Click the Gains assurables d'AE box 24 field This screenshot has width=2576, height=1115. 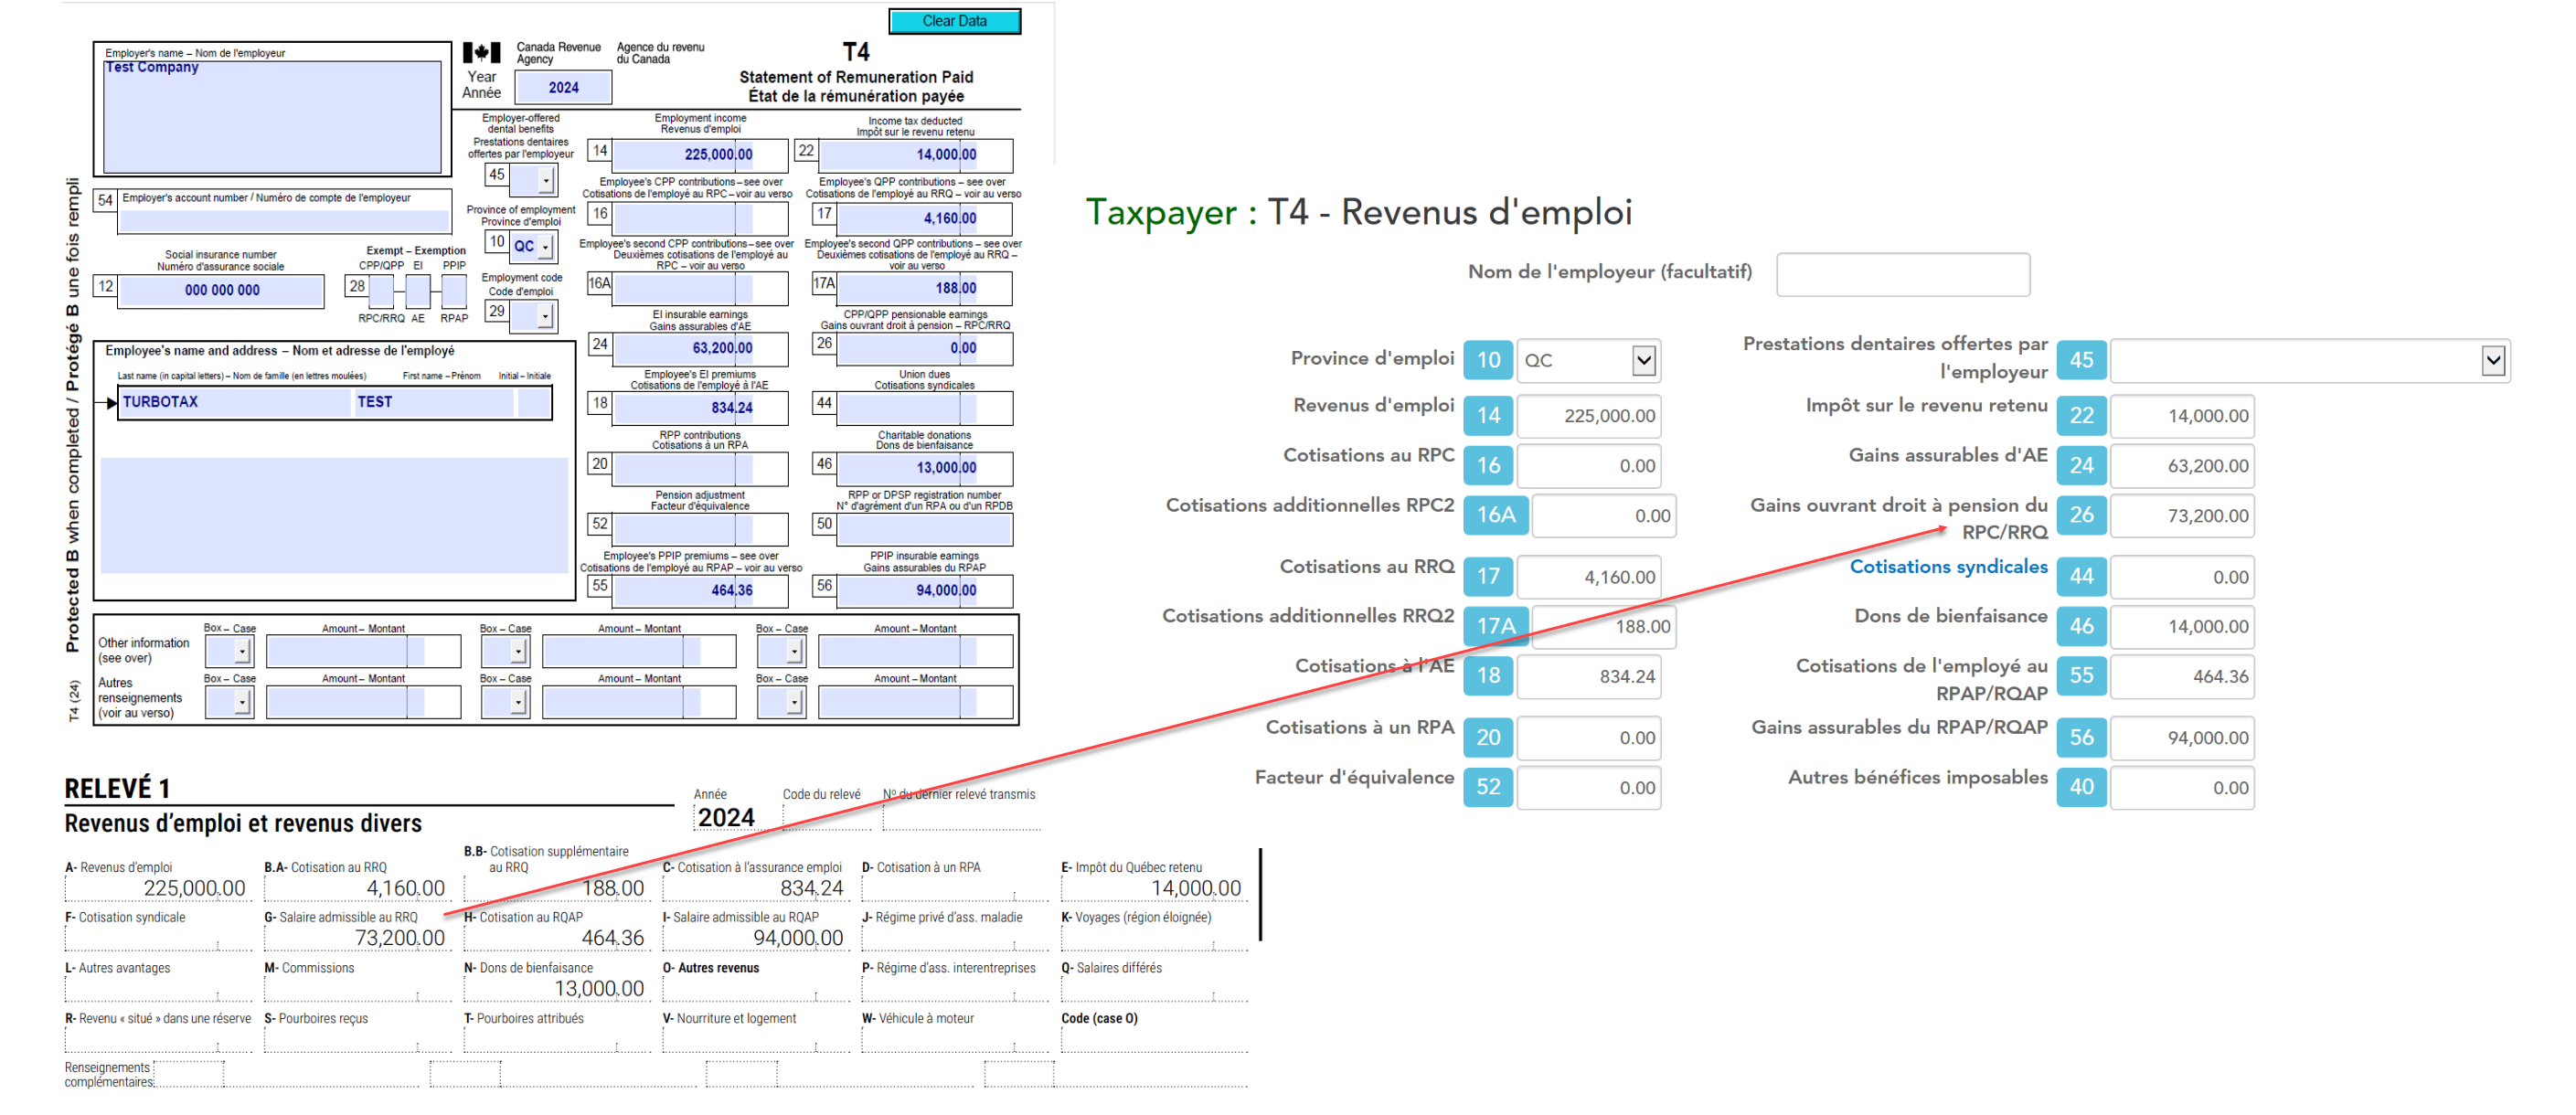[2182, 466]
